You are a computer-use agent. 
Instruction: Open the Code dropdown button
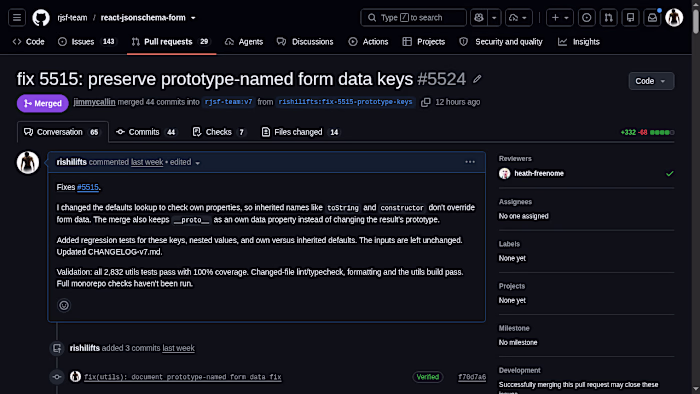click(x=651, y=81)
